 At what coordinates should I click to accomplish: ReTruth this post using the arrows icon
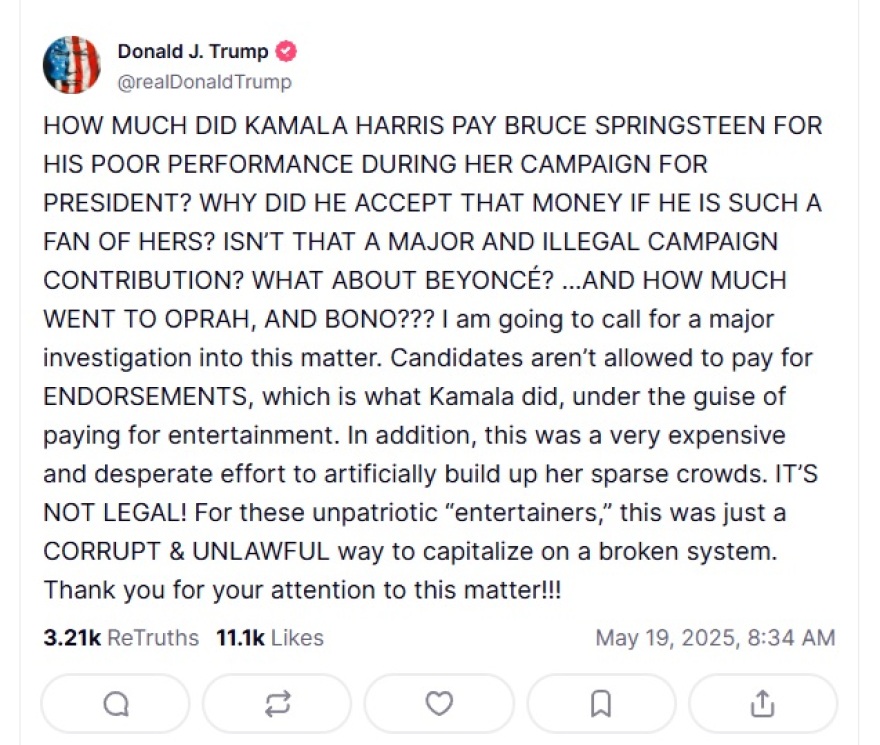277,704
